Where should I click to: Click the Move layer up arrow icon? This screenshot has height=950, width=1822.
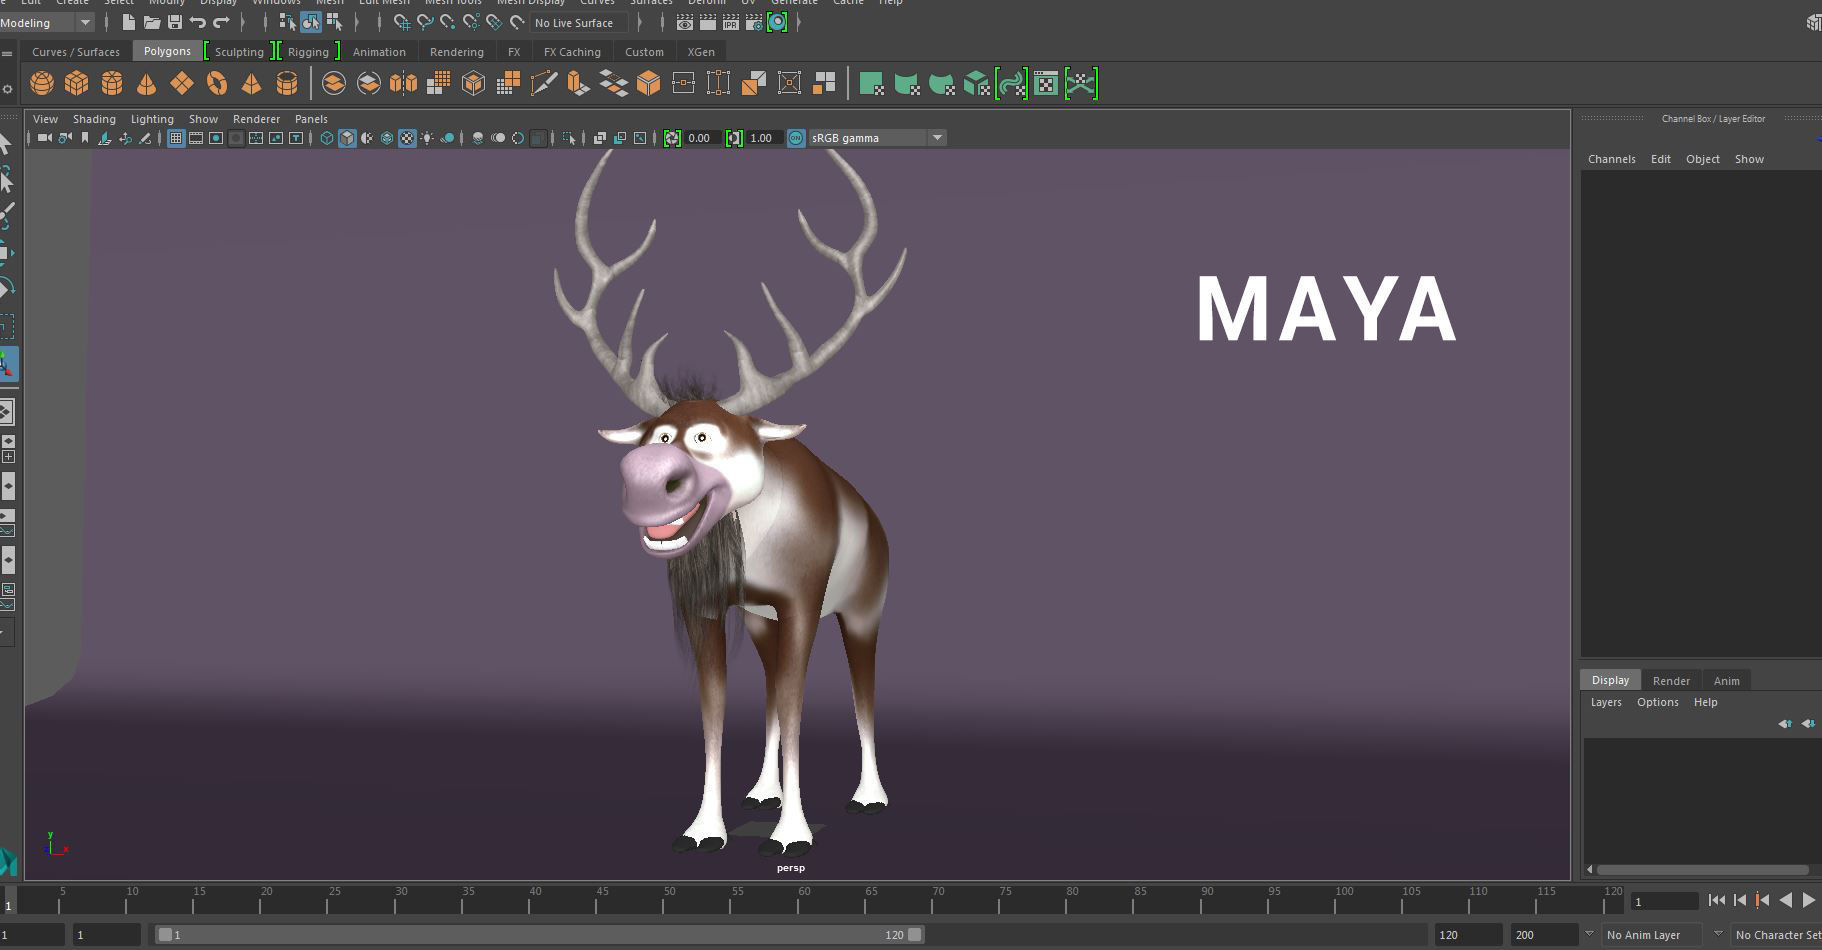[x=1785, y=723]
